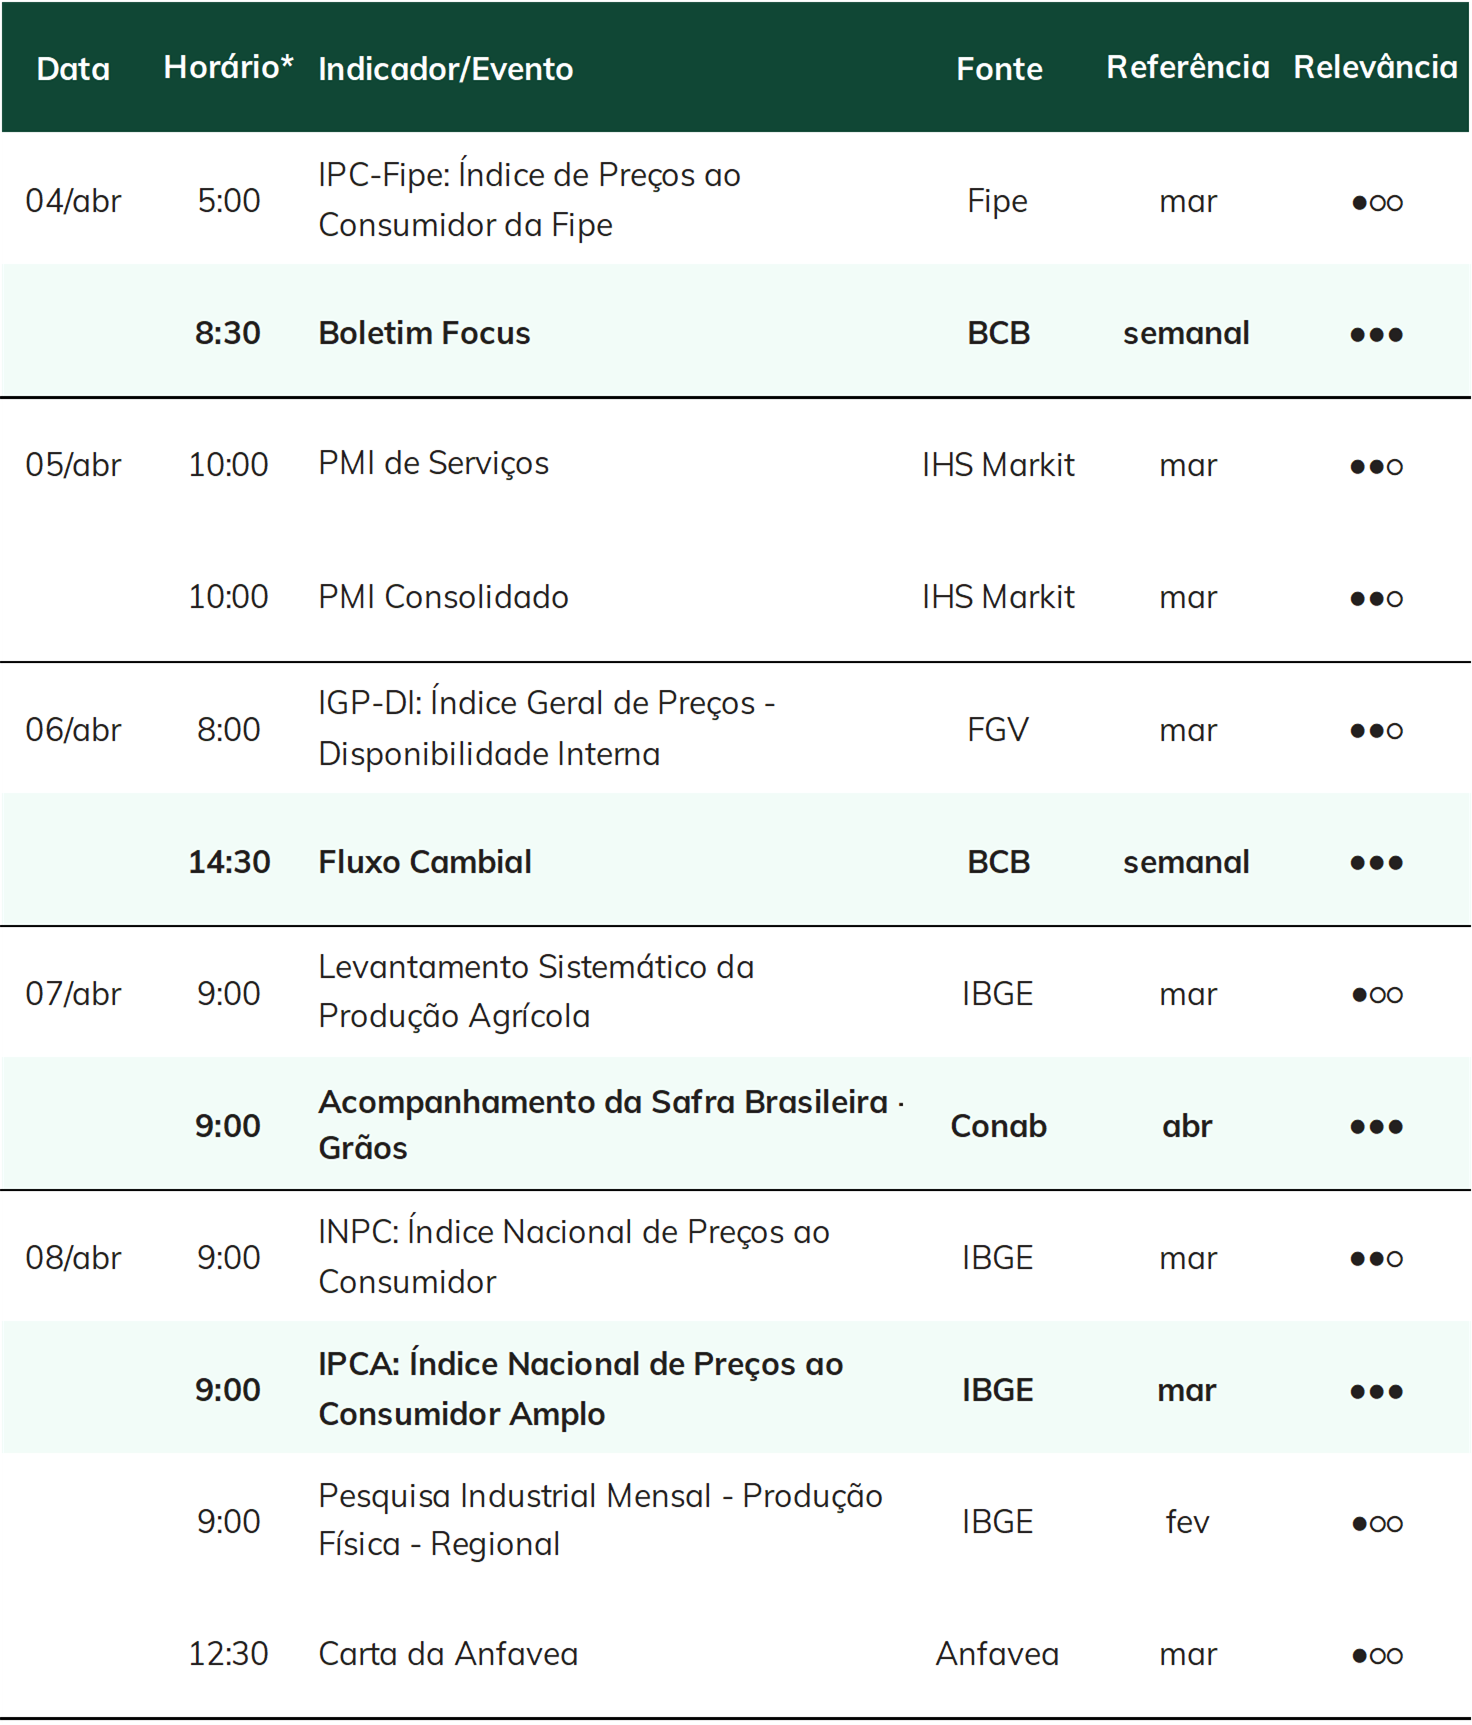The width and height of the screenshot is (1472, 1725).
Task: Select the Horário column header
Action: pos(228,66)
